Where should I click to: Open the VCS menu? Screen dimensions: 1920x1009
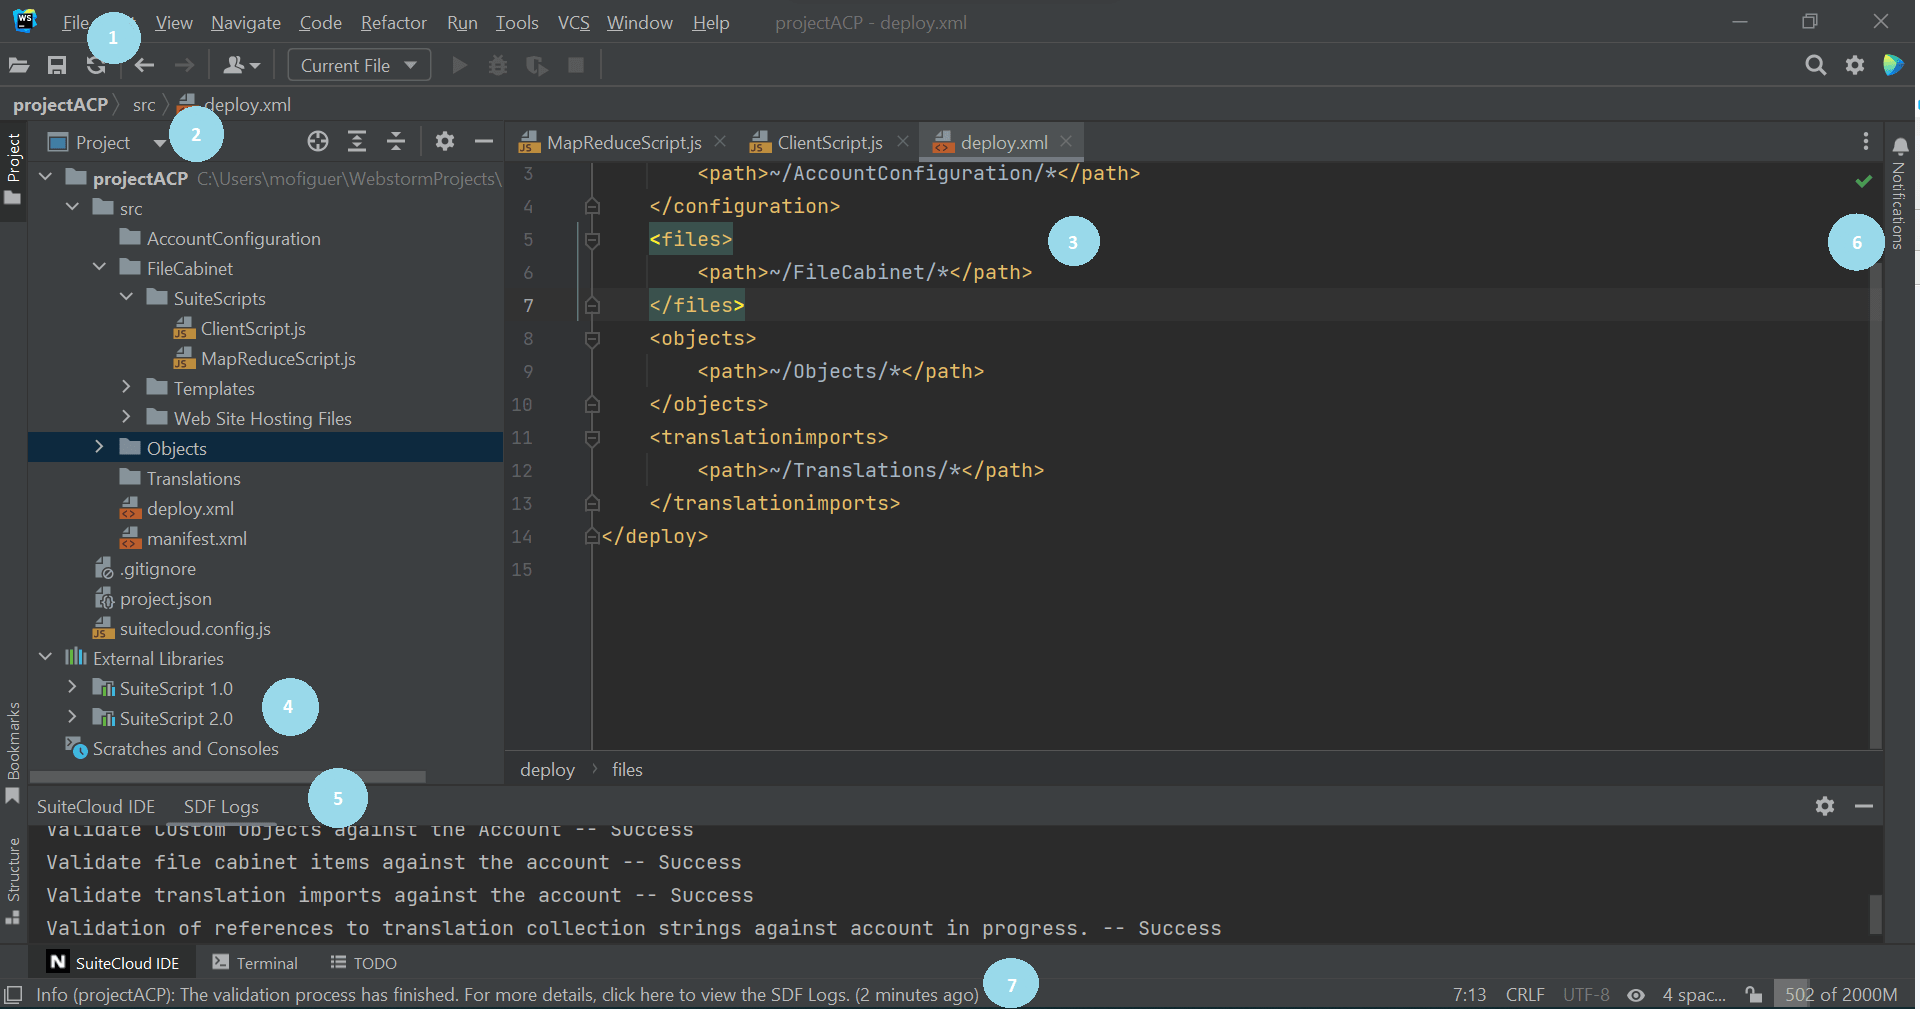[573, 22]
